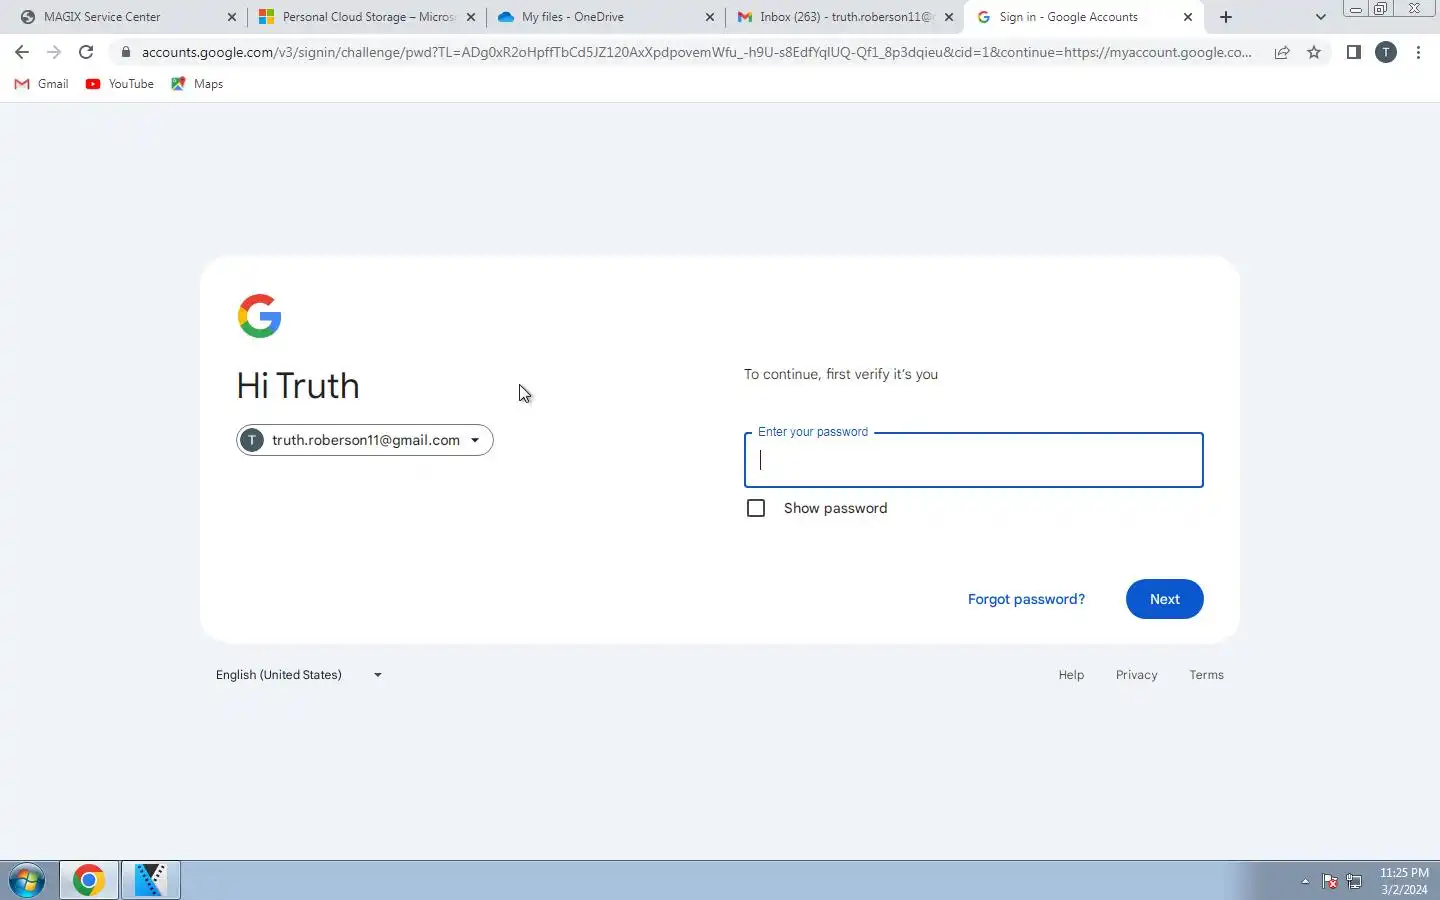Open the account switcher for truth.roberson11@gmail.com
Screen dimensions: 1440x900
click(365, 440)
